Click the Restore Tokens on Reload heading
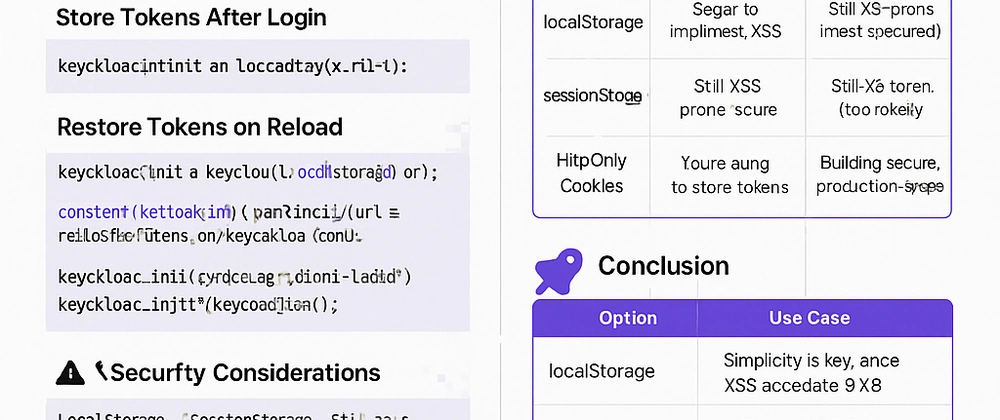This screenshot has height=420, width=1000. pos(200,127)
